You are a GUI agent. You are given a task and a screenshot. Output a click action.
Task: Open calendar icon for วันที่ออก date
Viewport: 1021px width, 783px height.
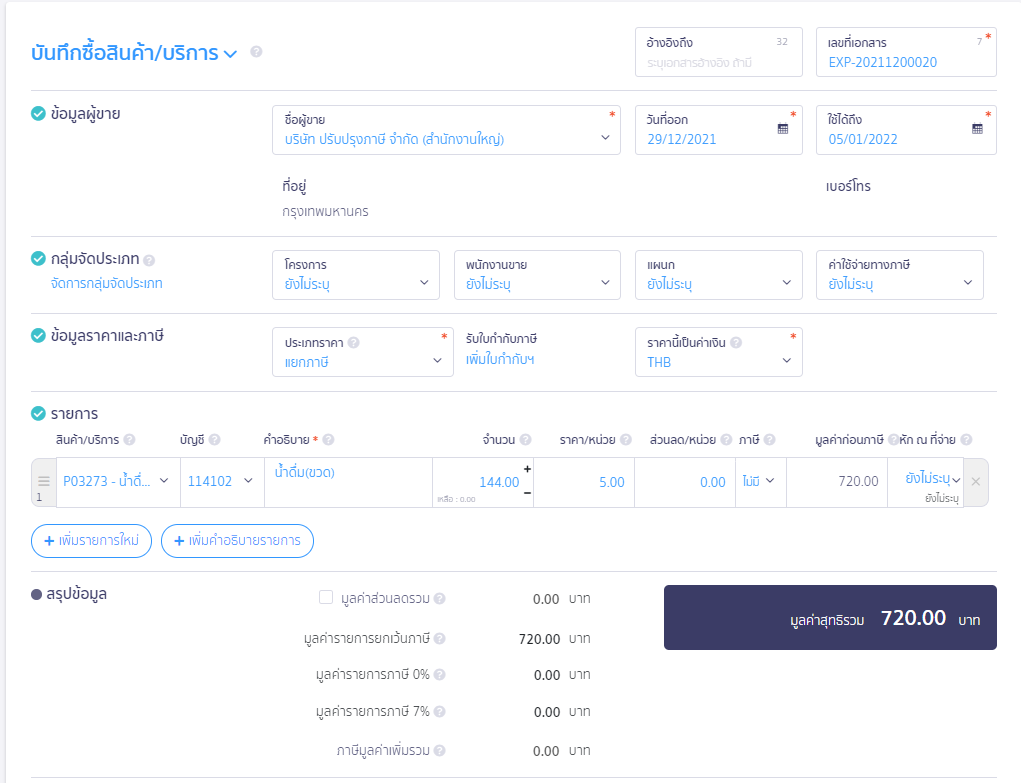pos(783,128)
